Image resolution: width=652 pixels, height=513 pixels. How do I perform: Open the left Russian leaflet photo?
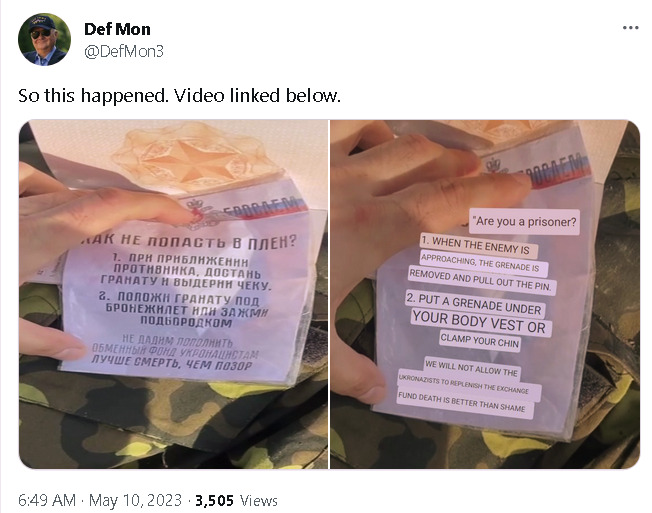pos(173,294)
